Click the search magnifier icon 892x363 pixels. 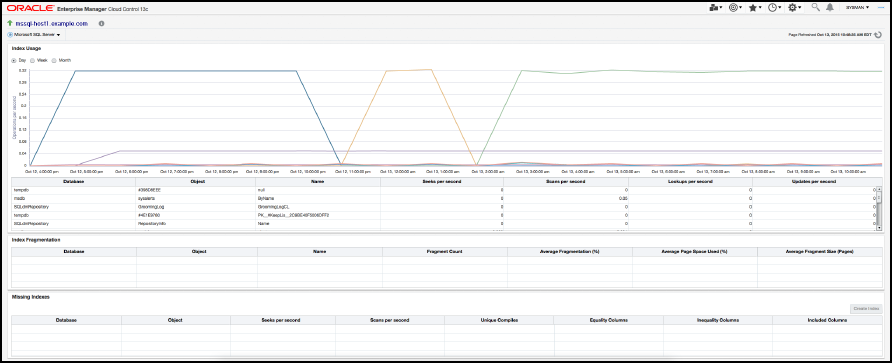point(815,7)
